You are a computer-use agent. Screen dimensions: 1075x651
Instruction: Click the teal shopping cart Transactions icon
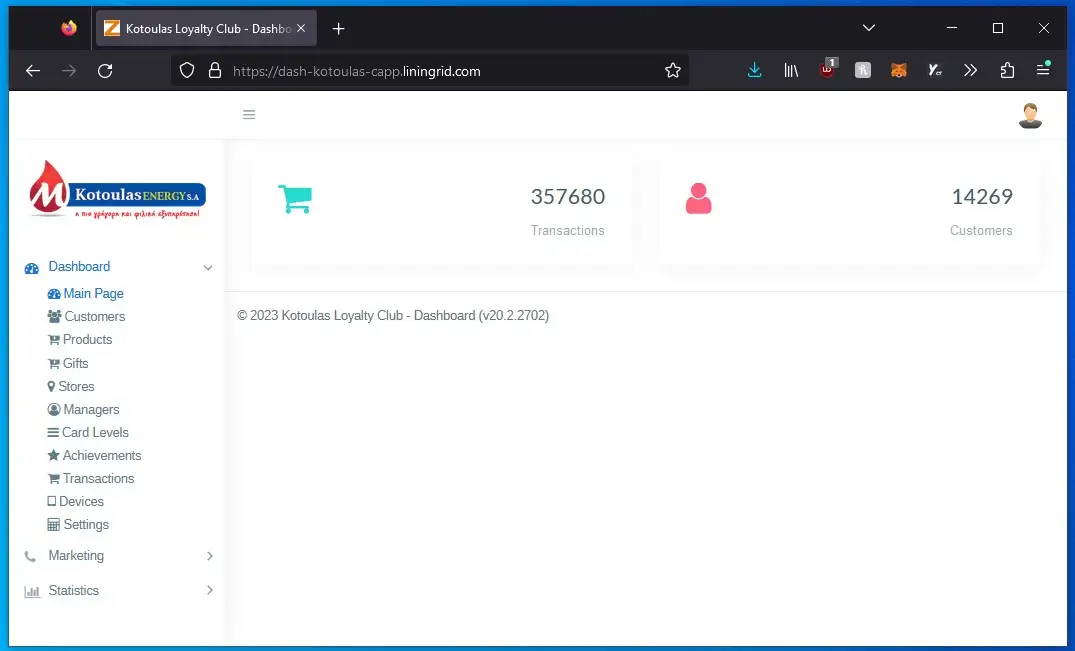[294, 199]
